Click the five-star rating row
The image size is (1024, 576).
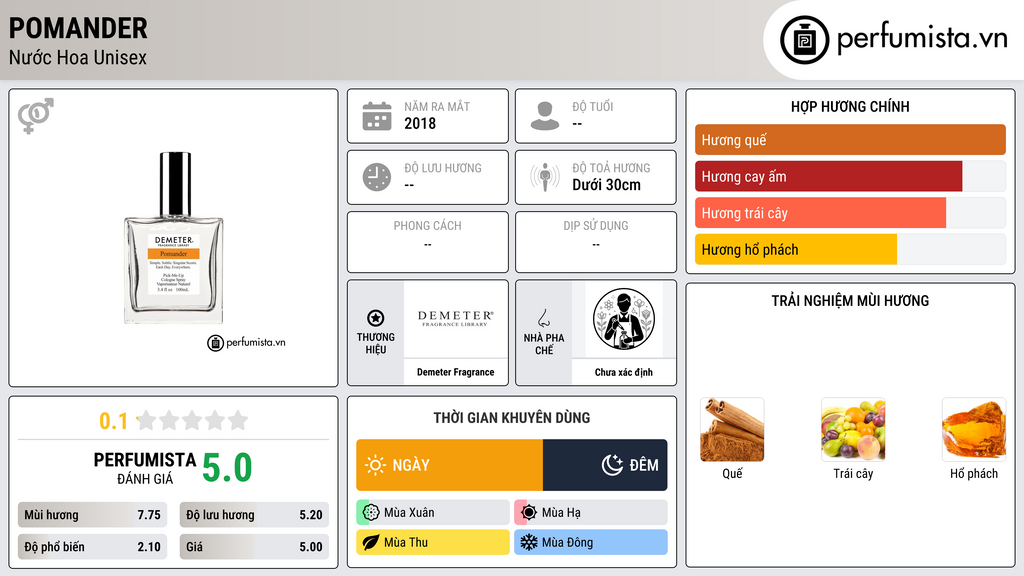point(193,421)
